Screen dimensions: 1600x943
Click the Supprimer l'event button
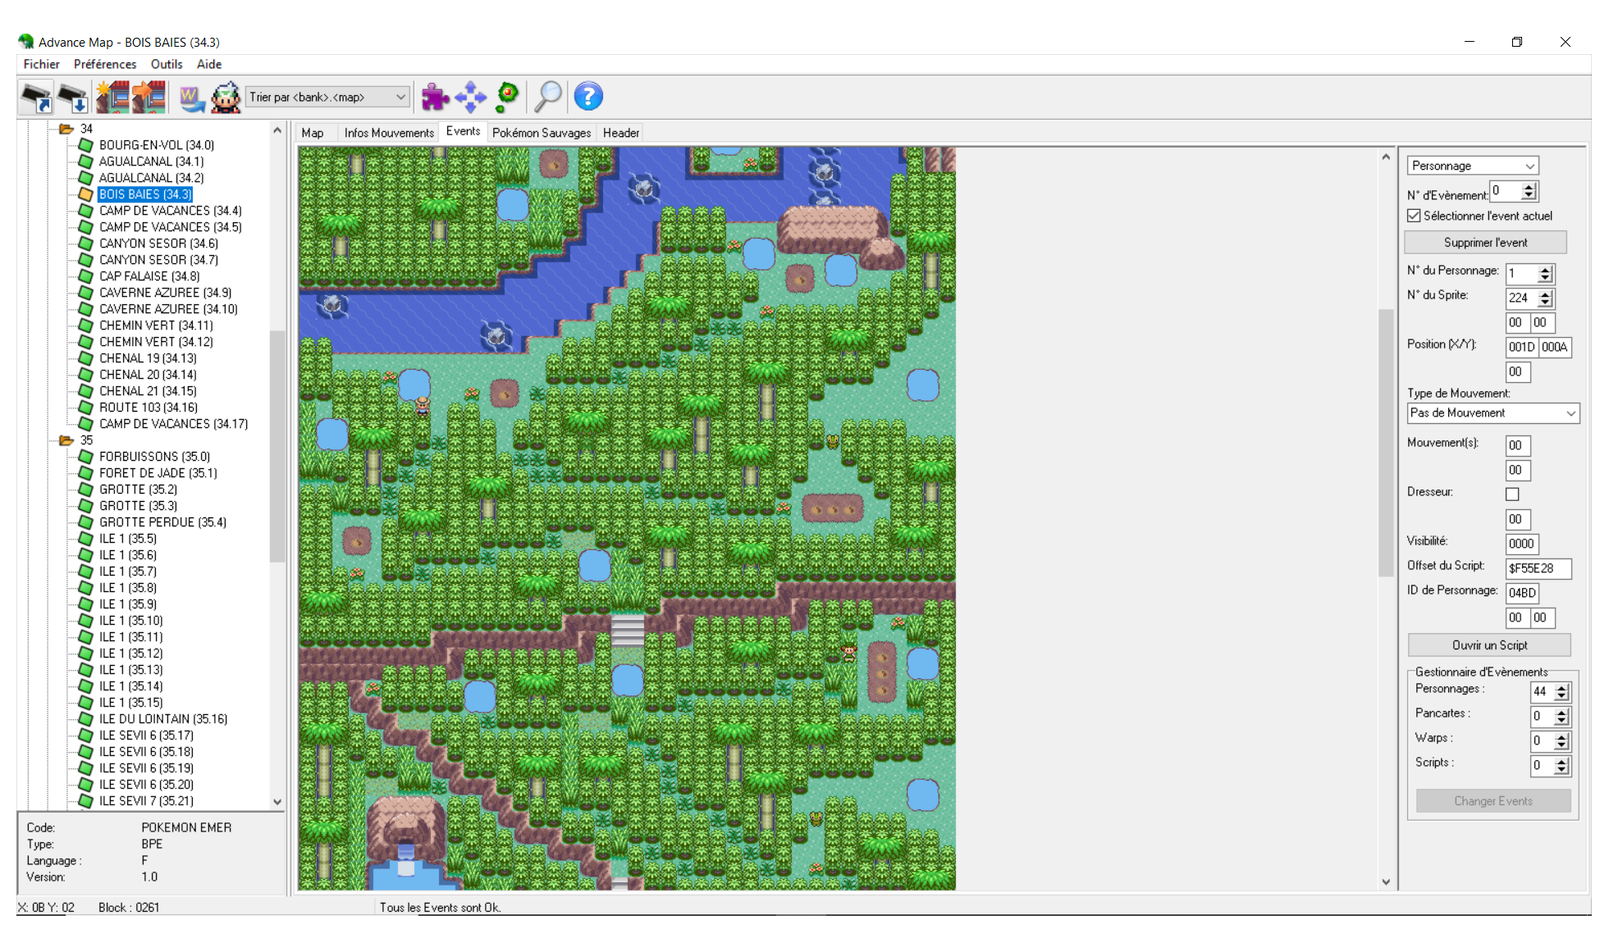[1486, 243]
